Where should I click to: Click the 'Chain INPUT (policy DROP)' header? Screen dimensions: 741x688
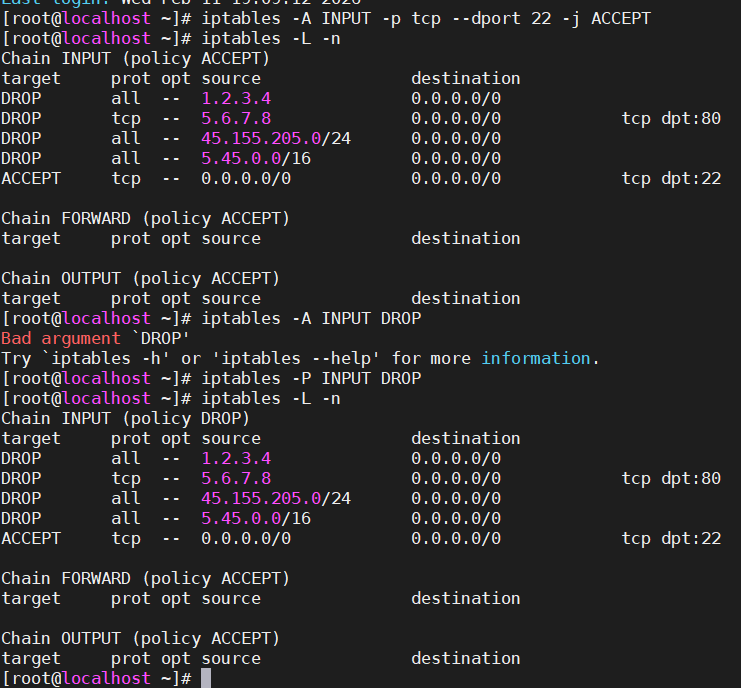125,418
